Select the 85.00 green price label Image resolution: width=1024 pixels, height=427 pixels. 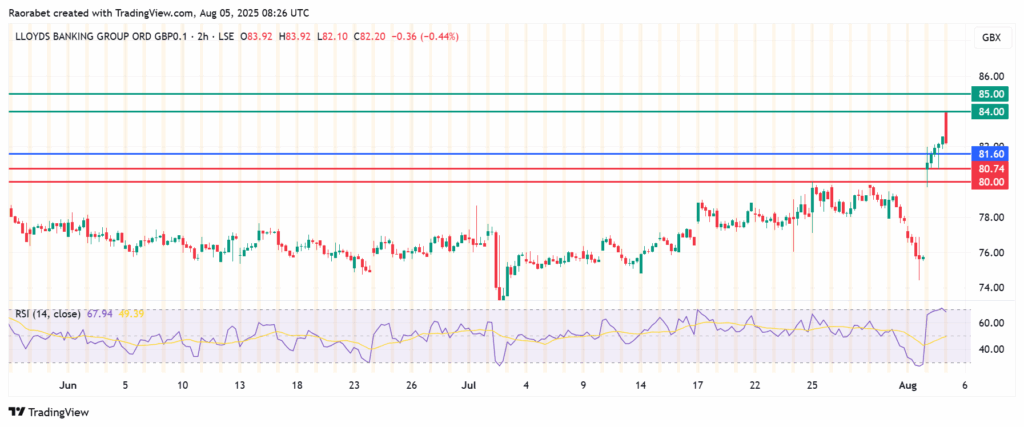990,93
